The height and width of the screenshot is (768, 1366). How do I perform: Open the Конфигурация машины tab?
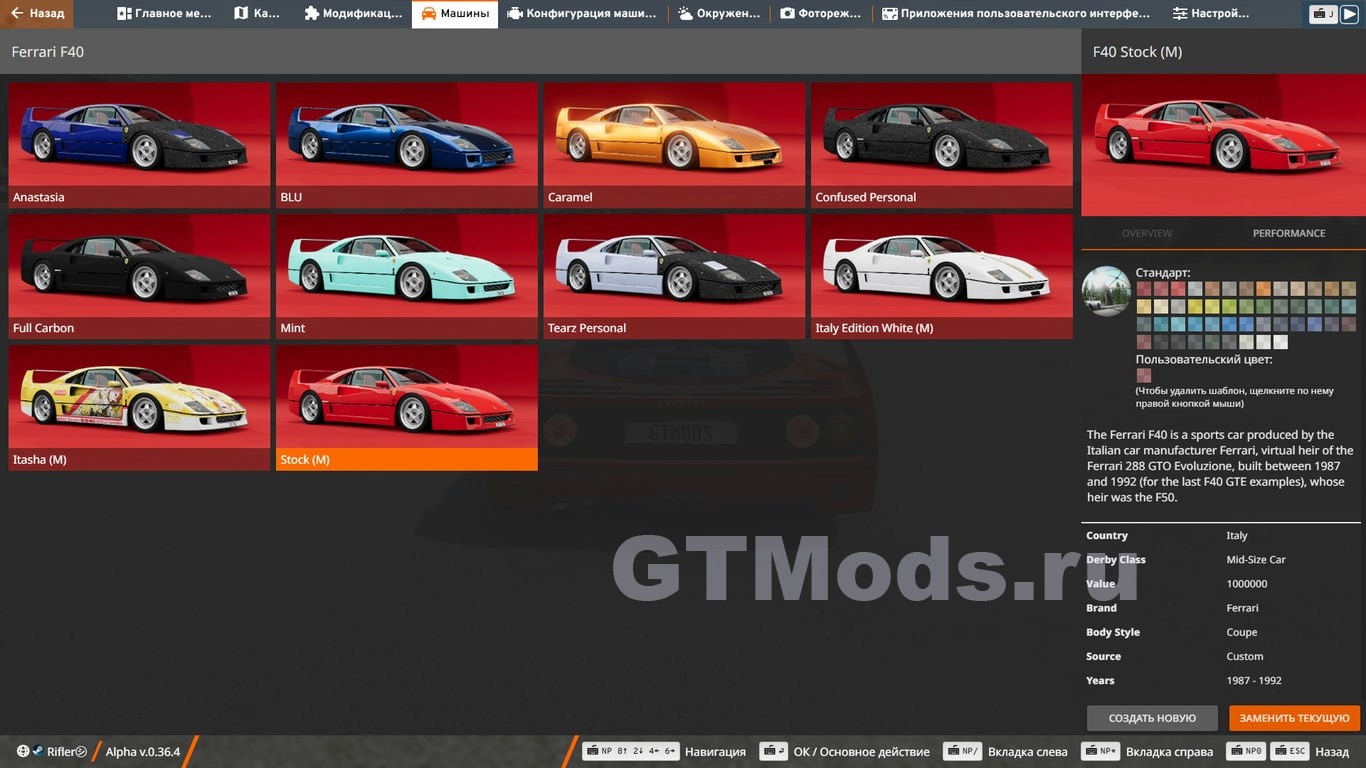point(582,14)
